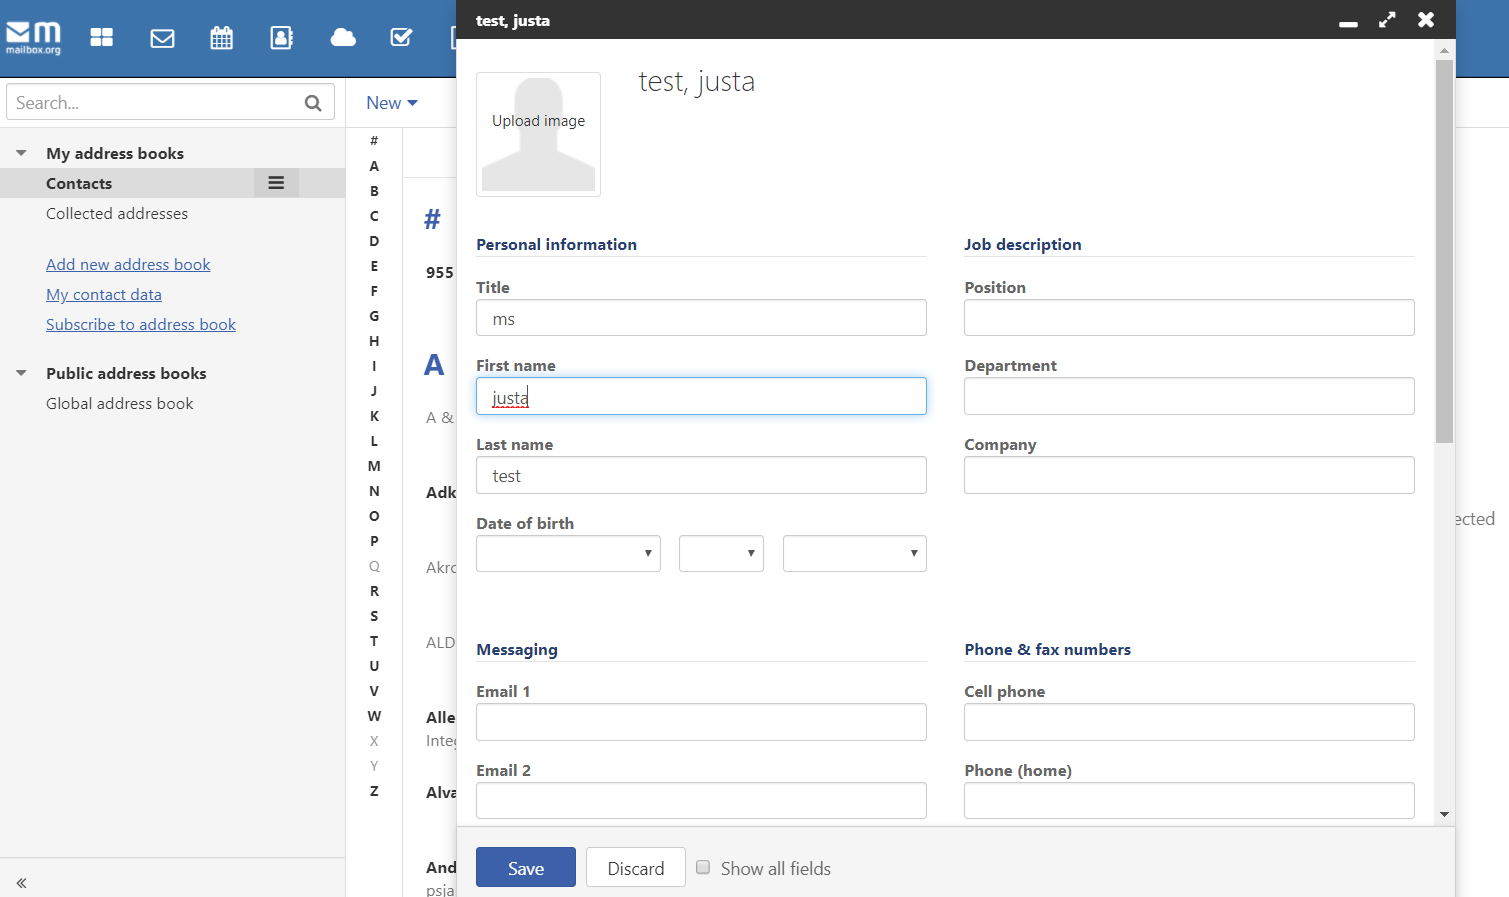Open the Drive cloud icon
This screenshot has height=897, width=1509.
point(343,38)
